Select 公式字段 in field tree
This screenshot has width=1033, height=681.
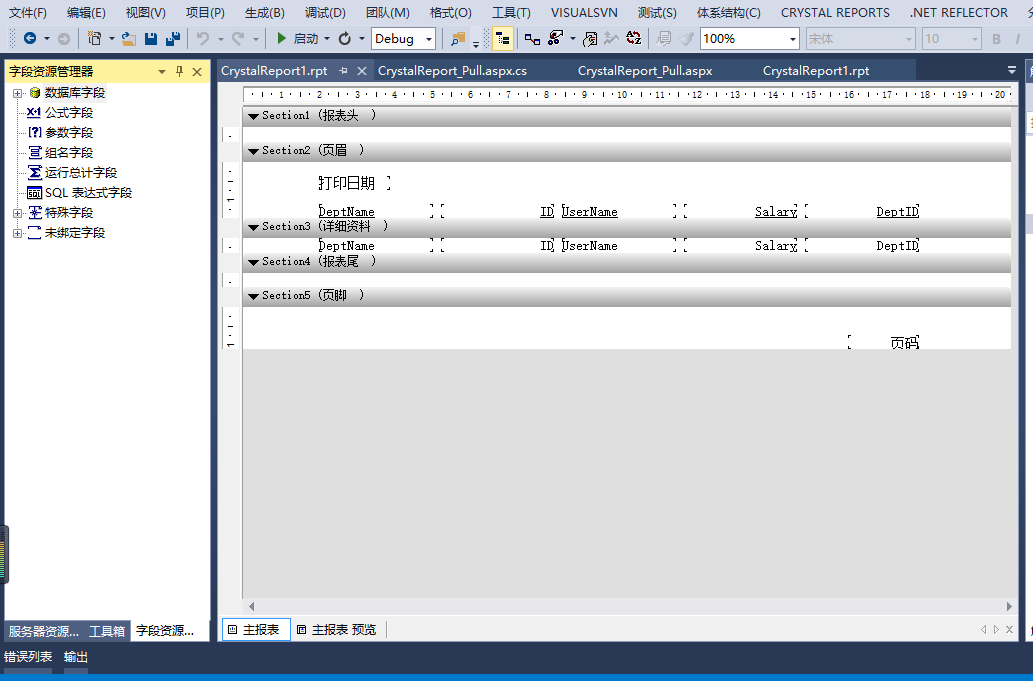click(x=69, y=113)
